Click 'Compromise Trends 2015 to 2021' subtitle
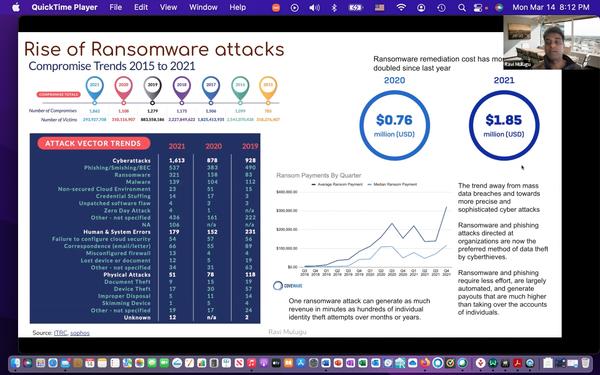This screenshot has width=600, height=375. [112, 66]
